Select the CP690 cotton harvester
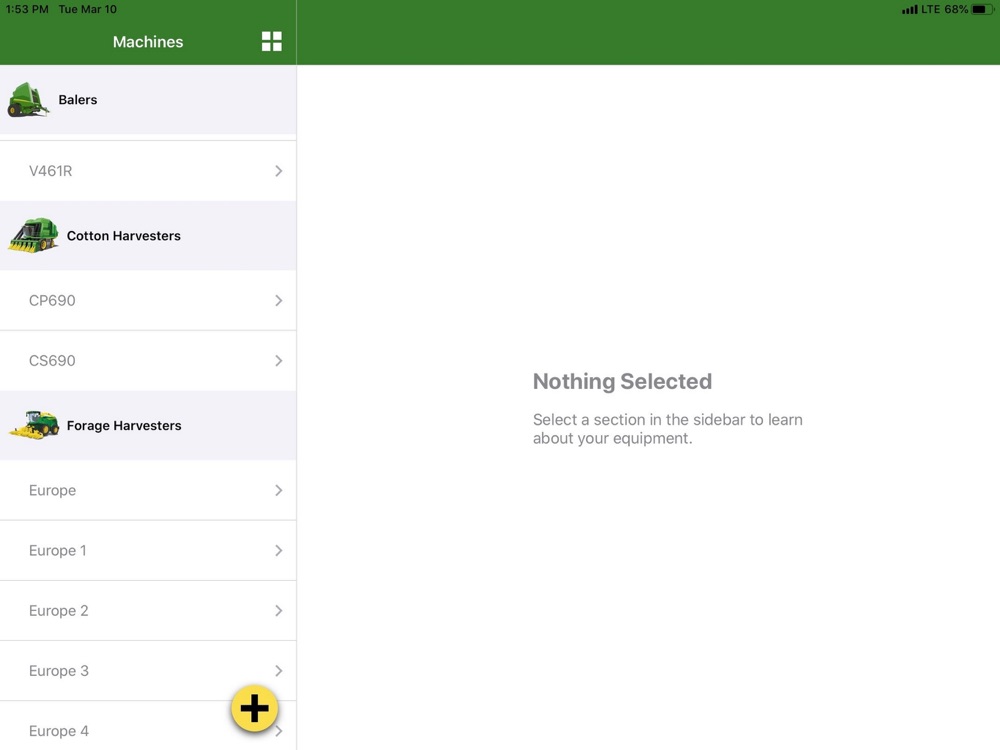The width and height of the screenshot is (1000, 750). tap(52, 300)
